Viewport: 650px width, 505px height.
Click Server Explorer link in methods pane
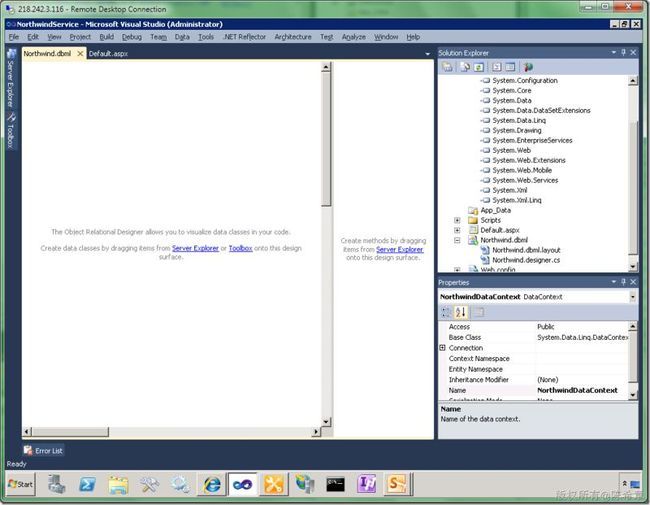point(400,249)
